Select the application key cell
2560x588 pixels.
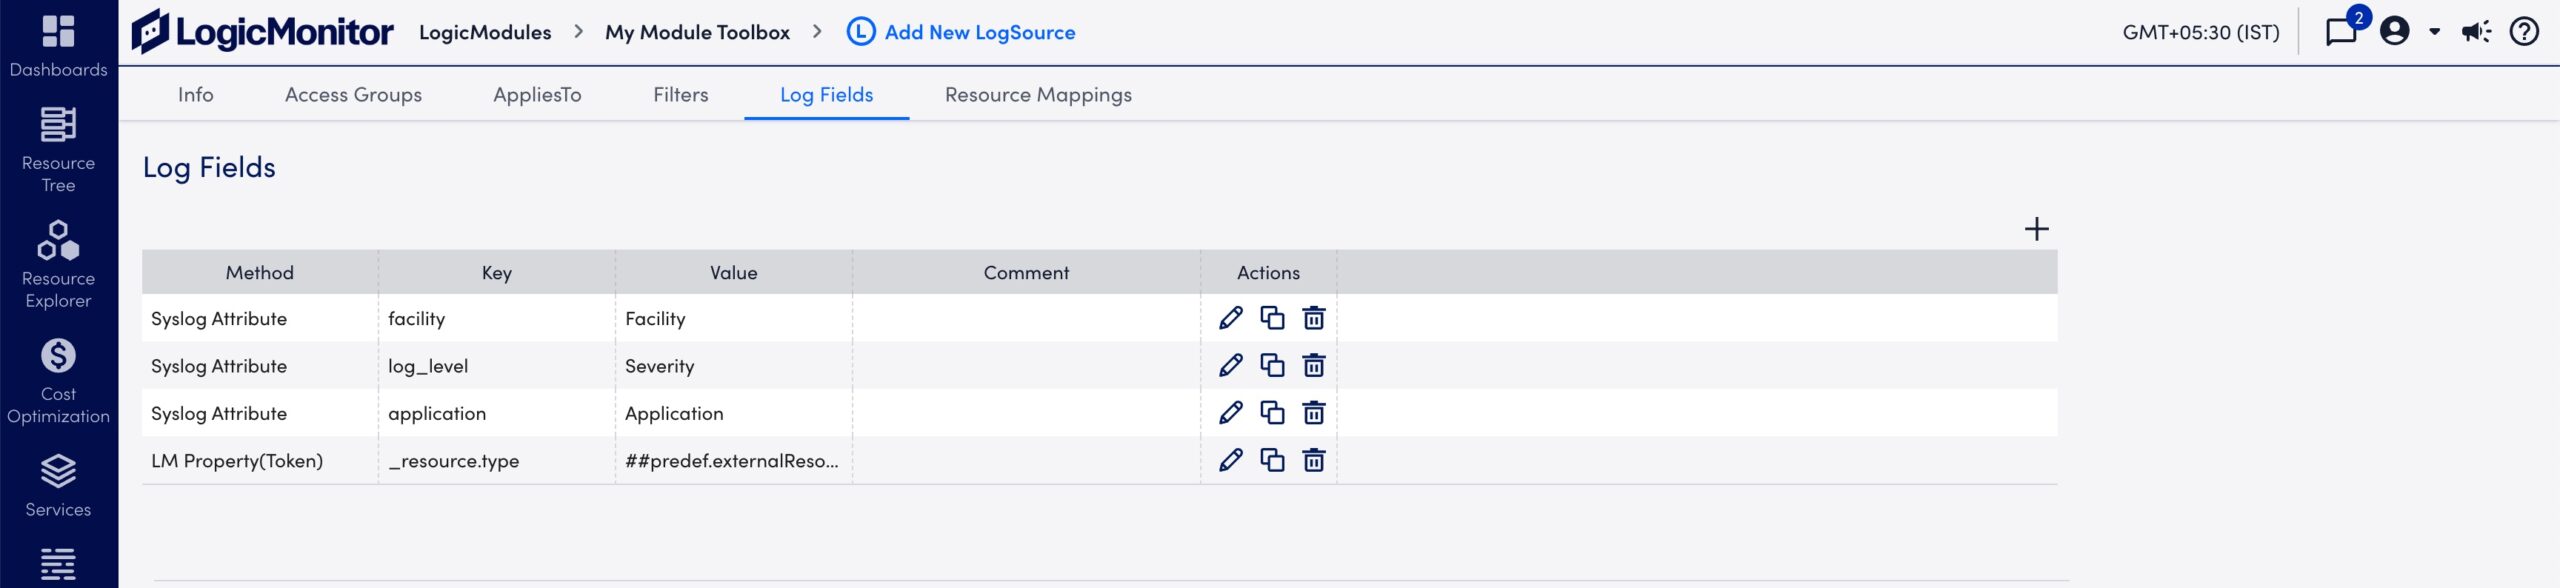pos(496,412)
